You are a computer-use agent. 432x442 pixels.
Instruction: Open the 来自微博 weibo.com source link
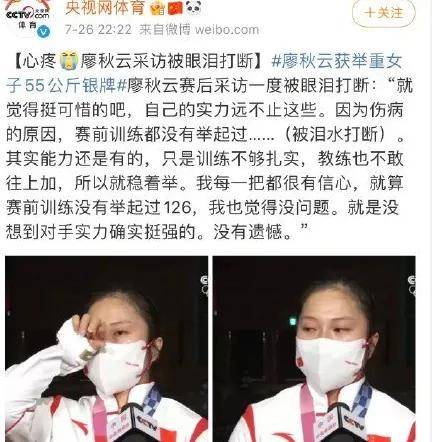(199, 30)
